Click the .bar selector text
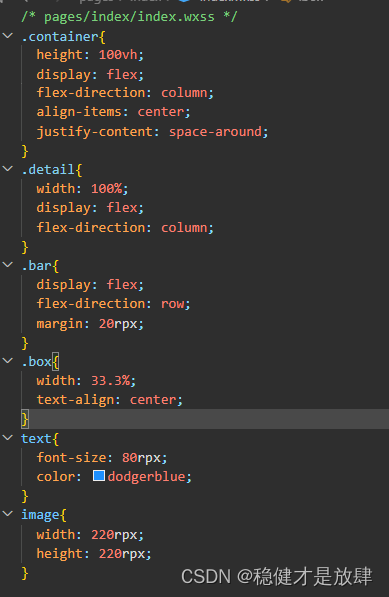Image resolution: width=389 pixels, height=597 pixels. (37, 266)
